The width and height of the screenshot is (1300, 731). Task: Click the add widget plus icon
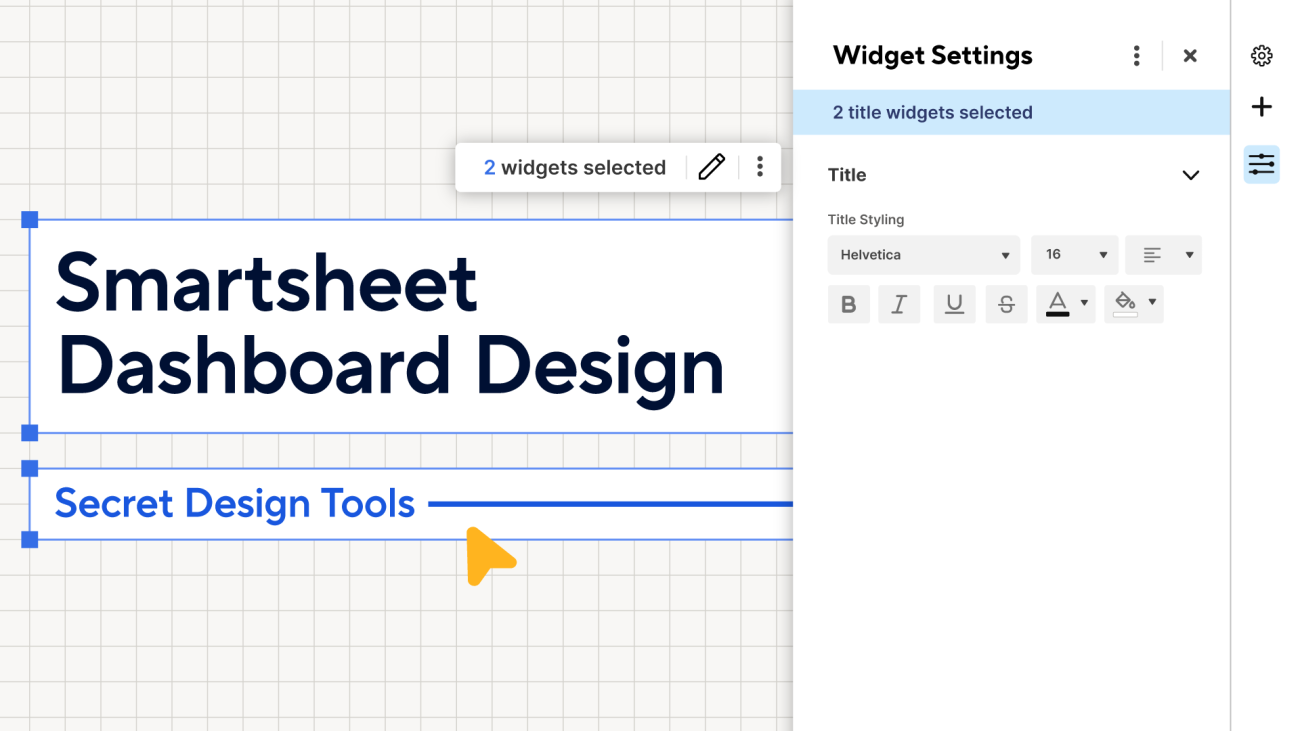[1261, 106]
